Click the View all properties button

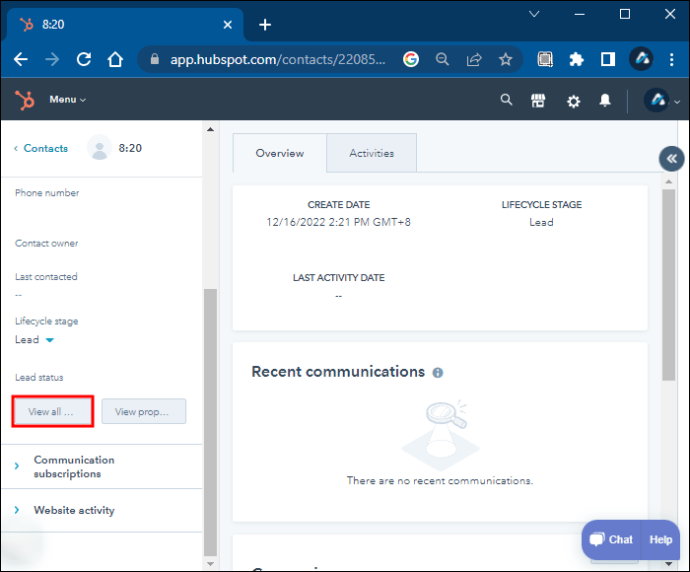(52, 412)
